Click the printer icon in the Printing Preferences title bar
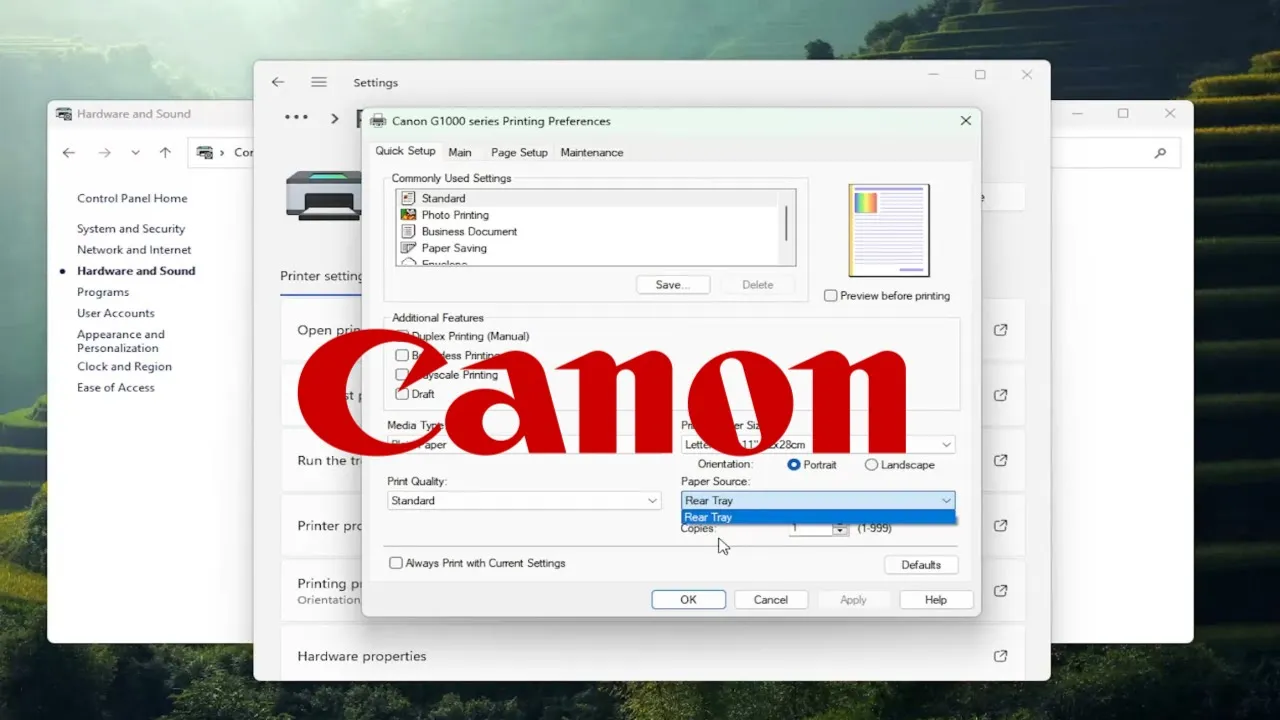Image resolution: width=1280 pixels, height=720 pixels. 378,121
